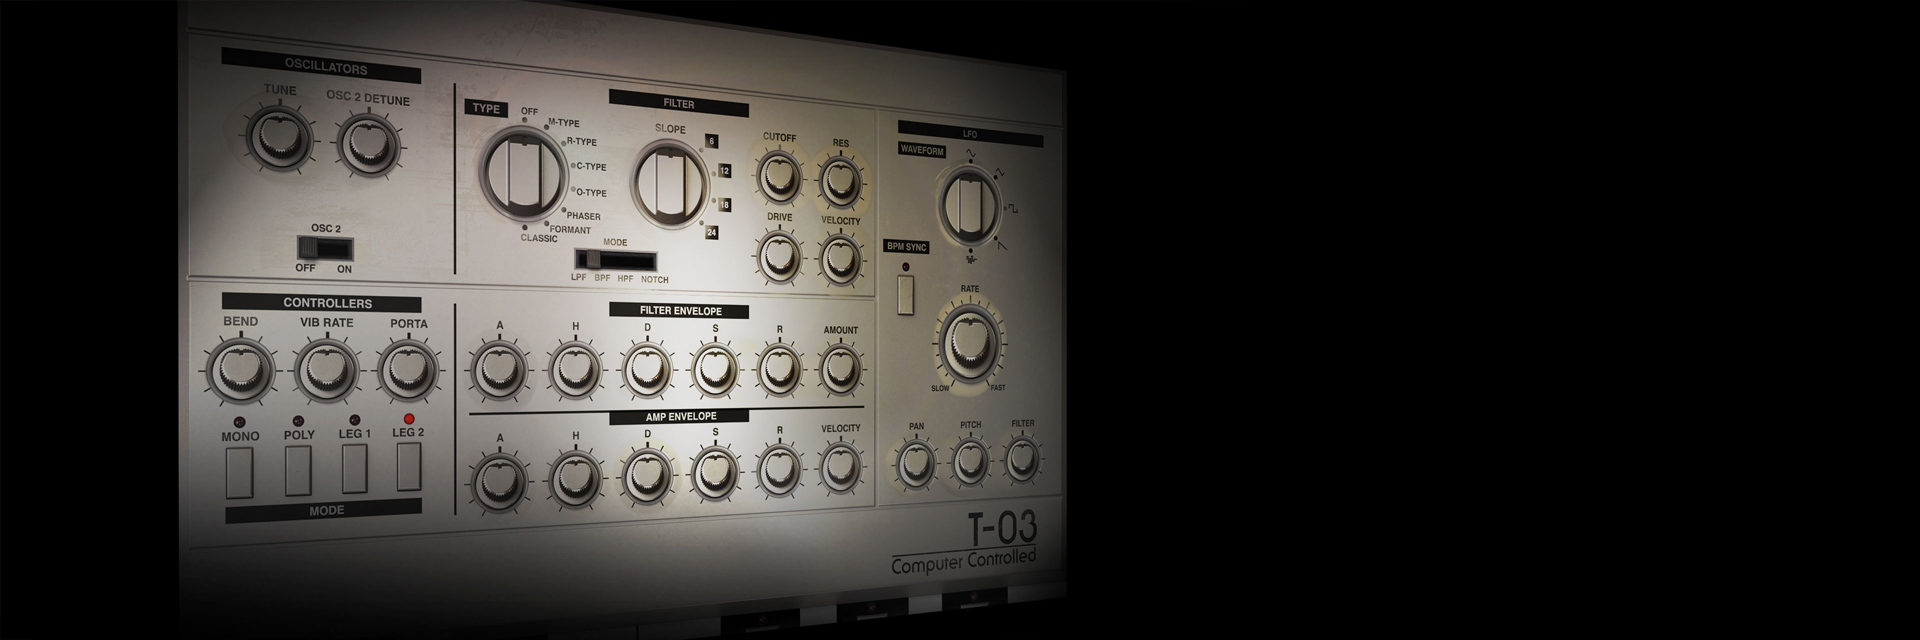Adjust the Amp Envelope H knob

(x=575, y=477)
